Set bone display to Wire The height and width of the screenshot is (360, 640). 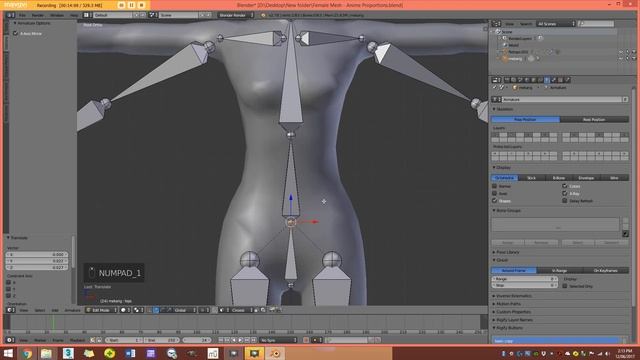[614, 178]
